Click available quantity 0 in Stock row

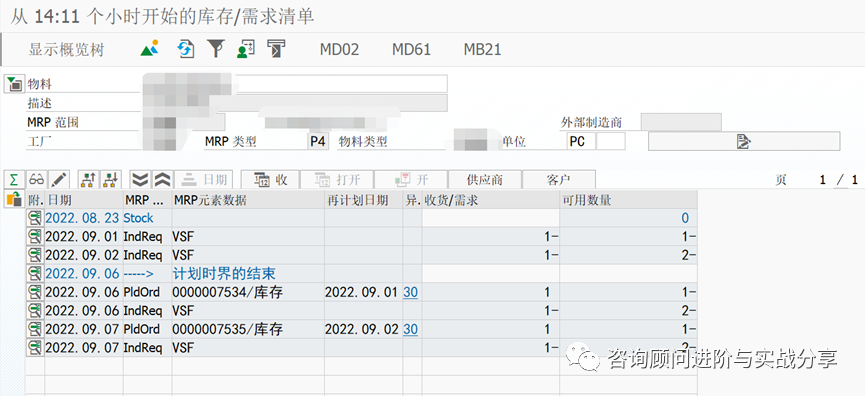(628, 218)
